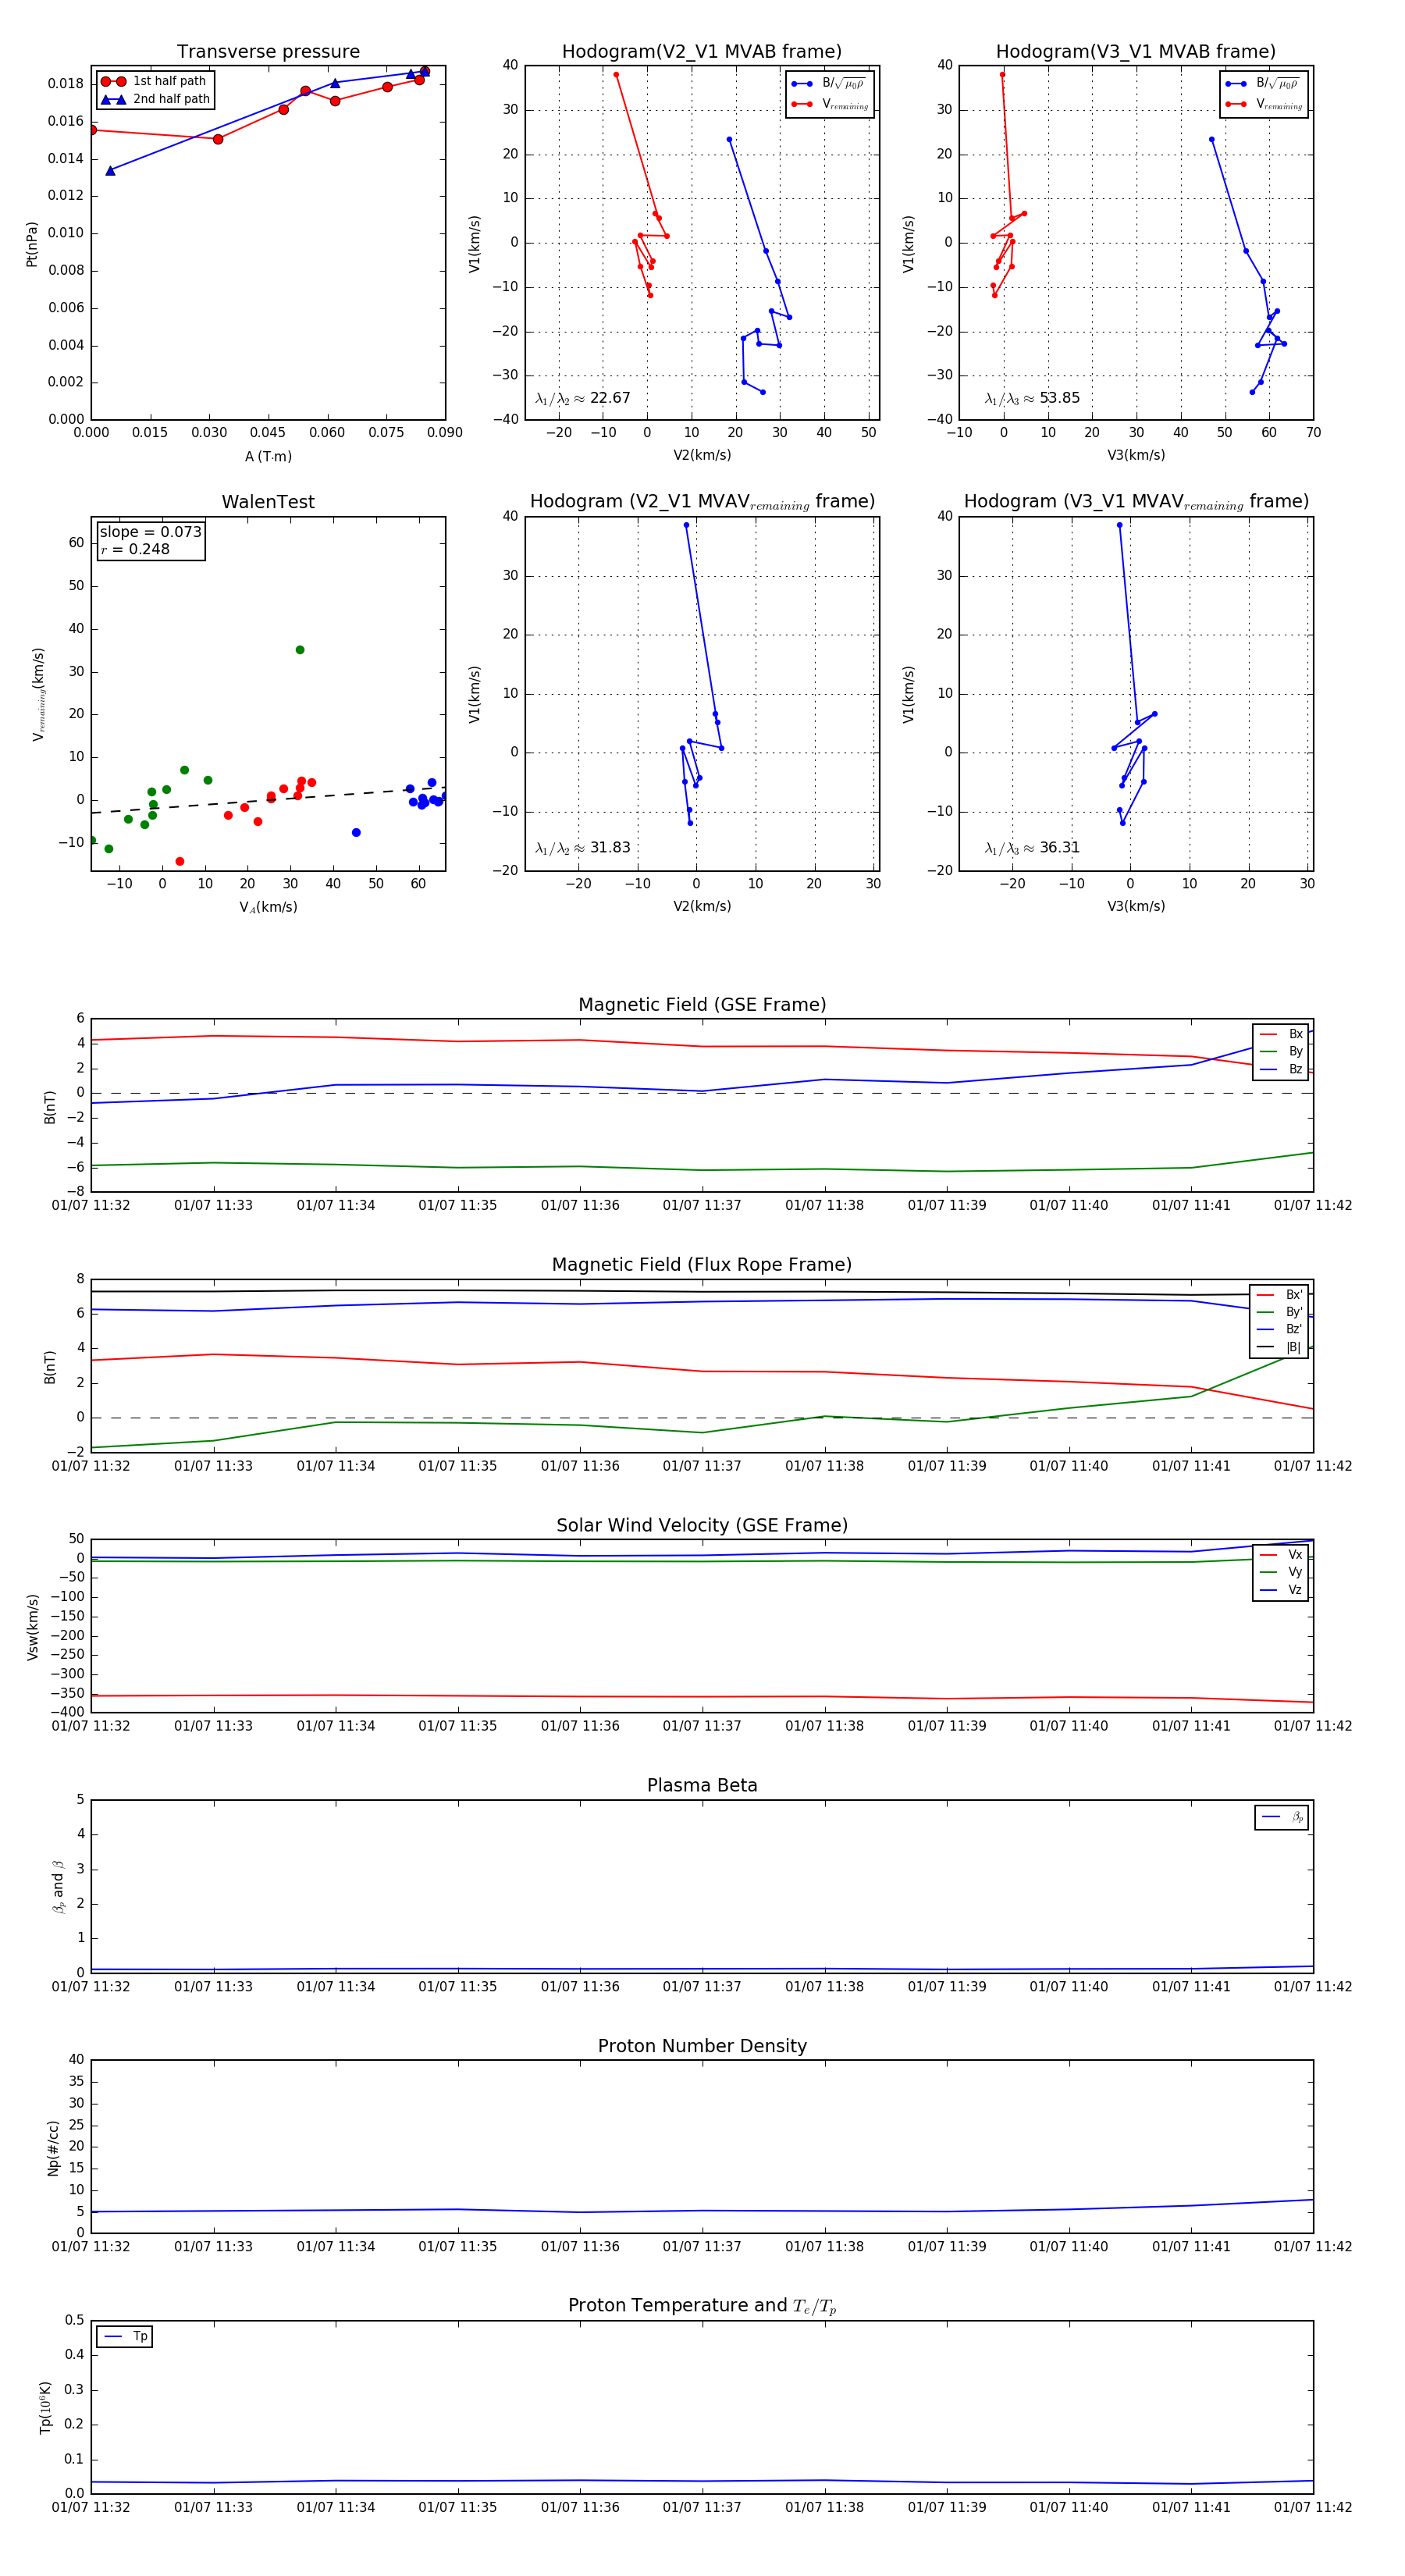This screenshot has width=1405, height=2576.
Task: Click the 'Hodogram(V2_V1 MVAB frame)' title
Action: (702, 51)
